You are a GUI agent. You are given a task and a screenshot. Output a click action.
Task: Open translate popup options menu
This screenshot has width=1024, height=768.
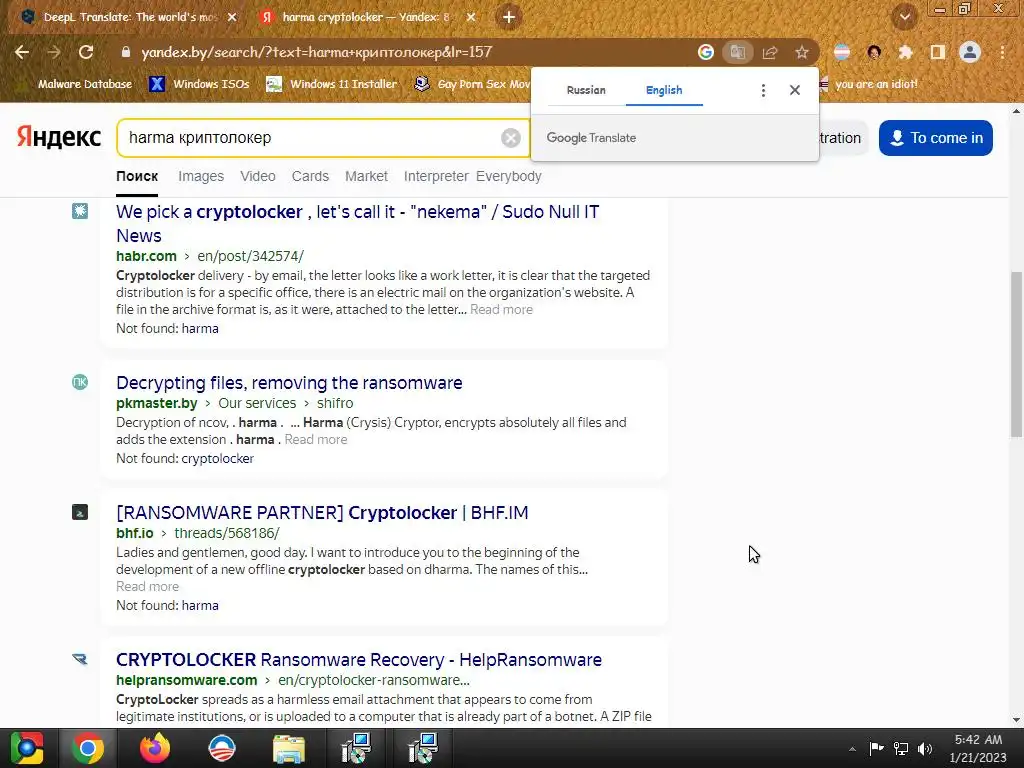tap(763, 90)
